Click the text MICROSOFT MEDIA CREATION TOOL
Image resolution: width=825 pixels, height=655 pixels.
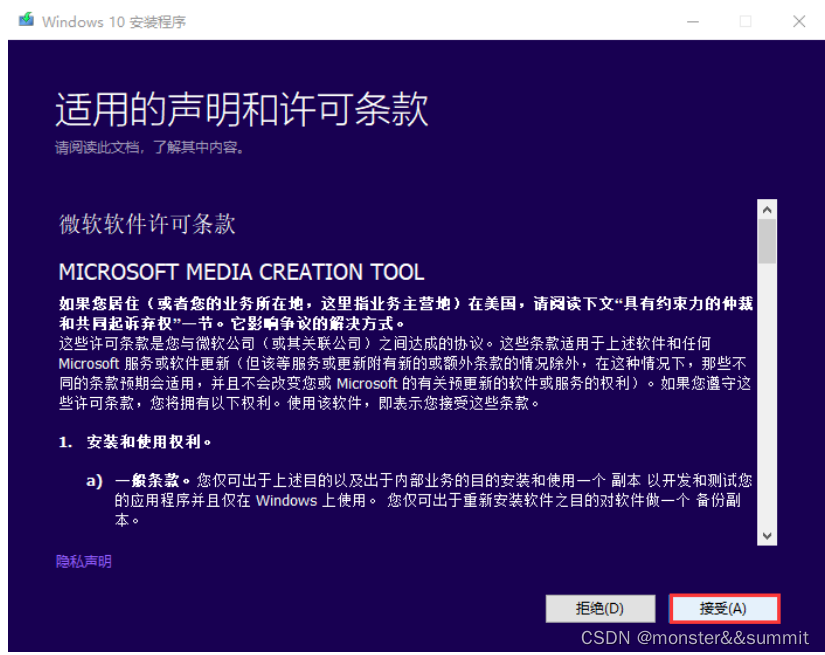click(x=242, y=272)
